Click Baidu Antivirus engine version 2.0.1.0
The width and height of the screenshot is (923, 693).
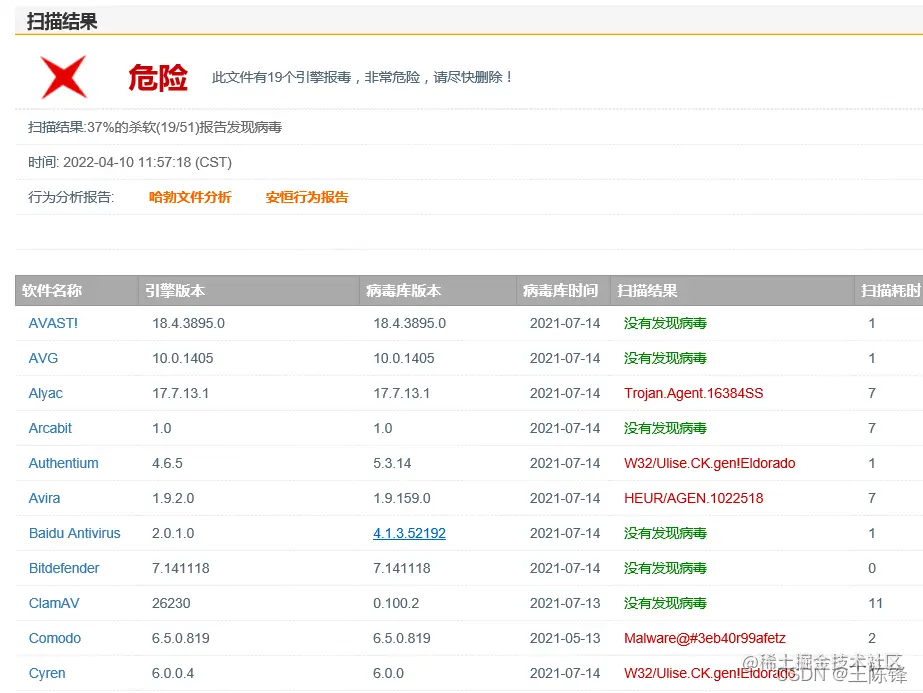pos(173,533)
